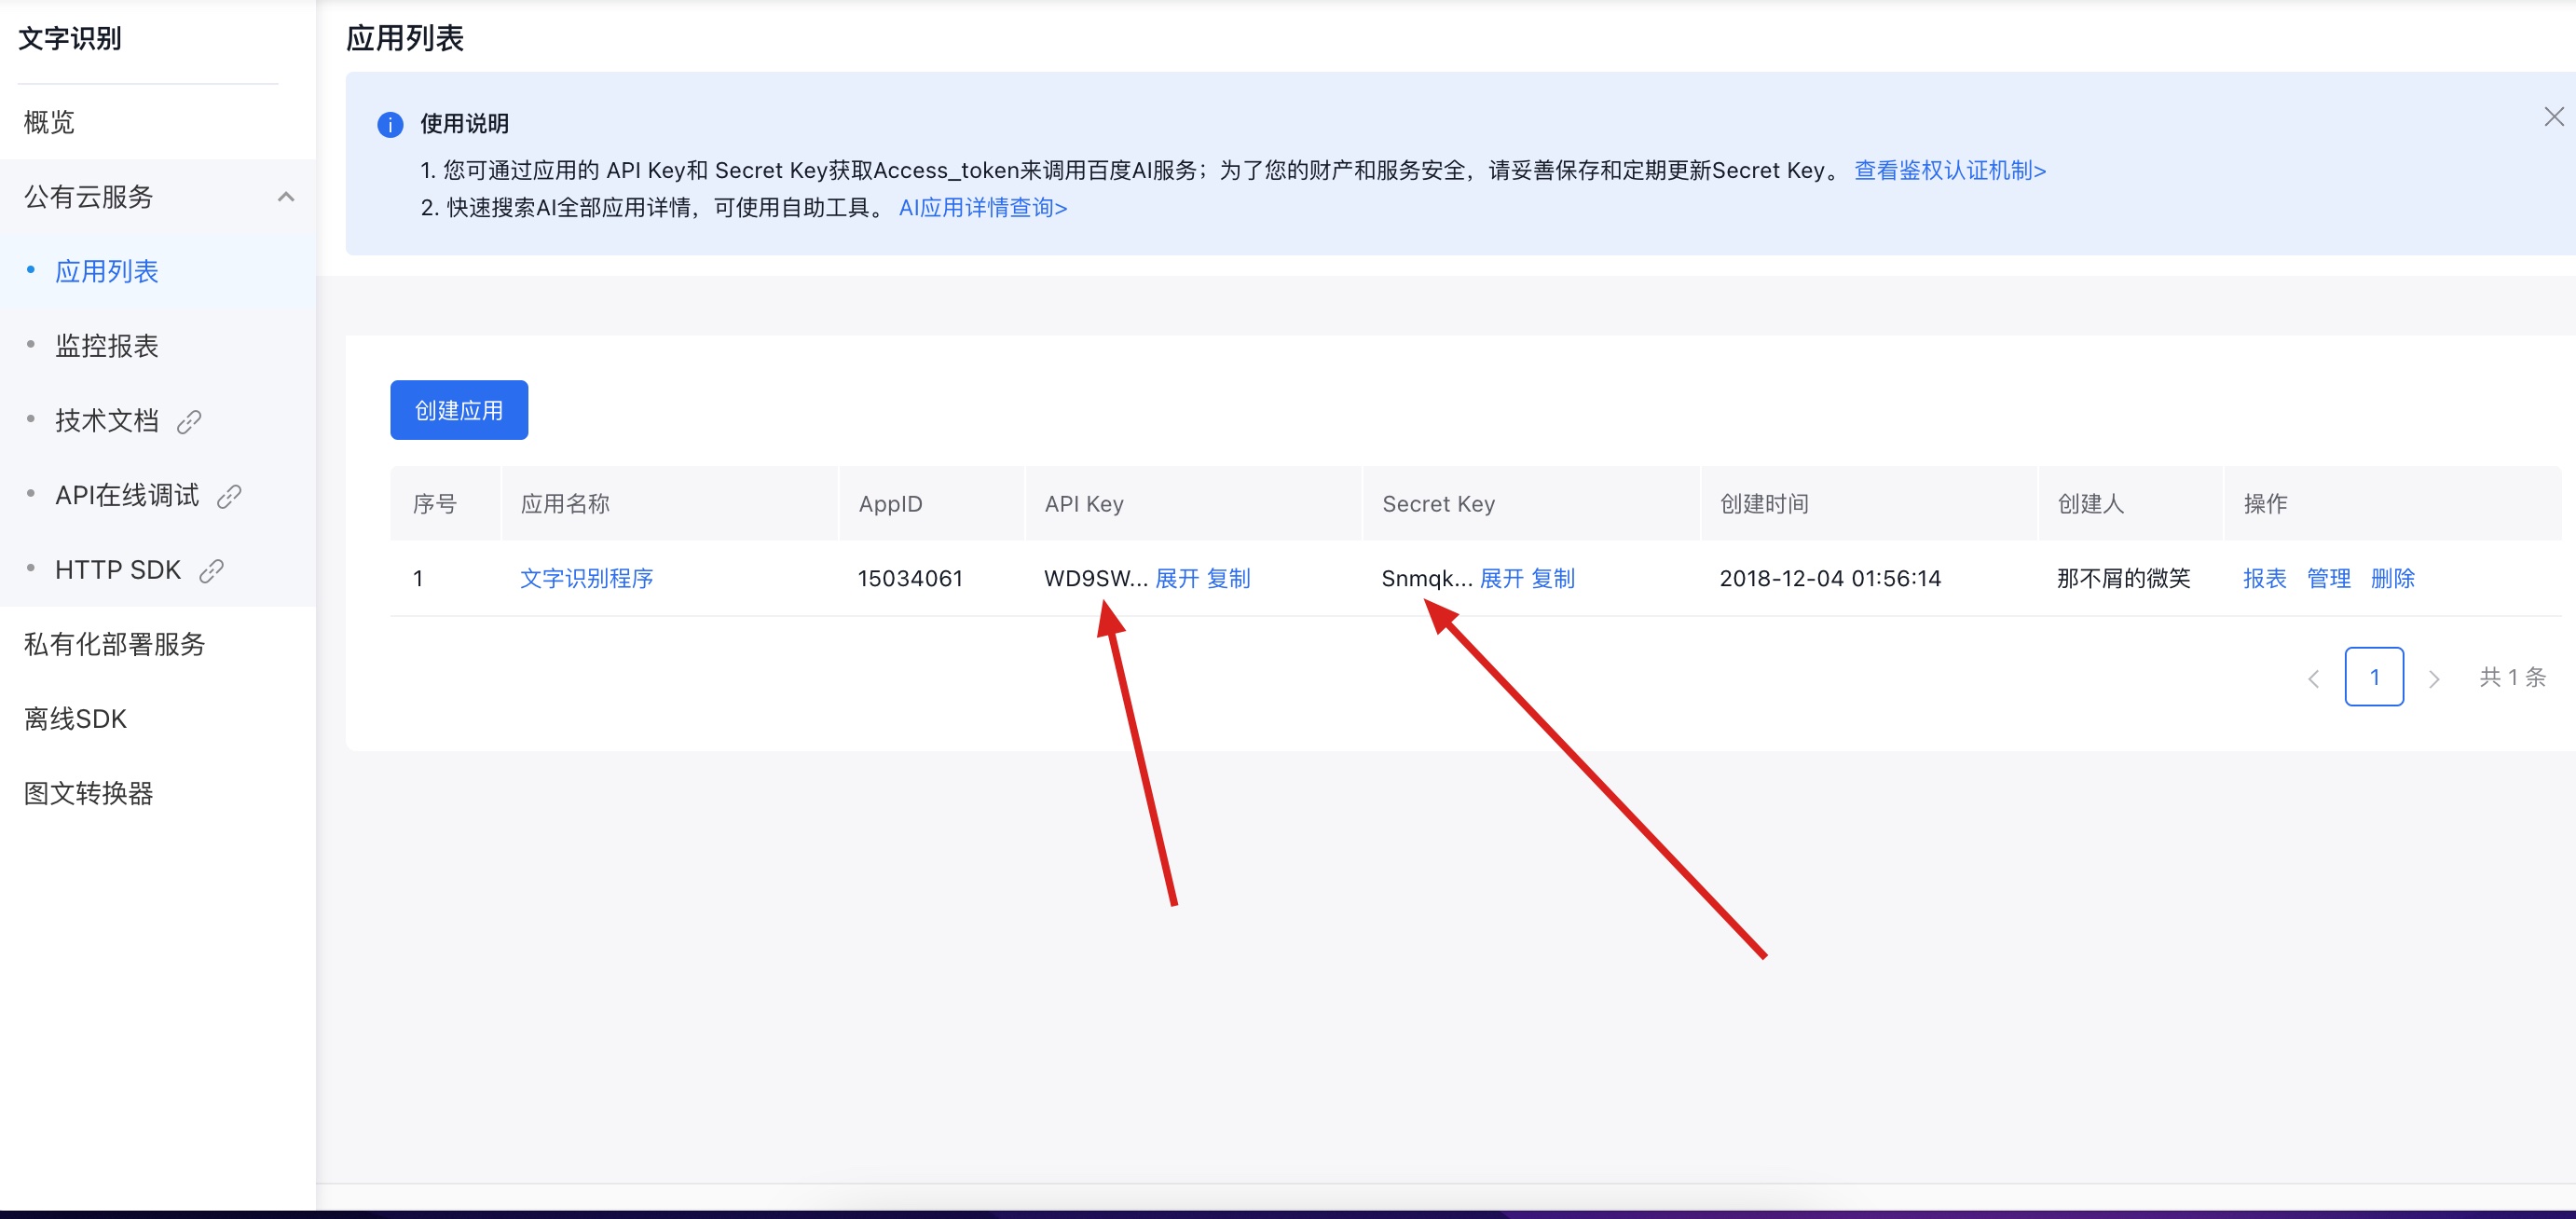Click the truncated Secret Key Snmqk...
Image resolution: width=2576 pixels, height=1219 pixels.
coord(1426,578)
